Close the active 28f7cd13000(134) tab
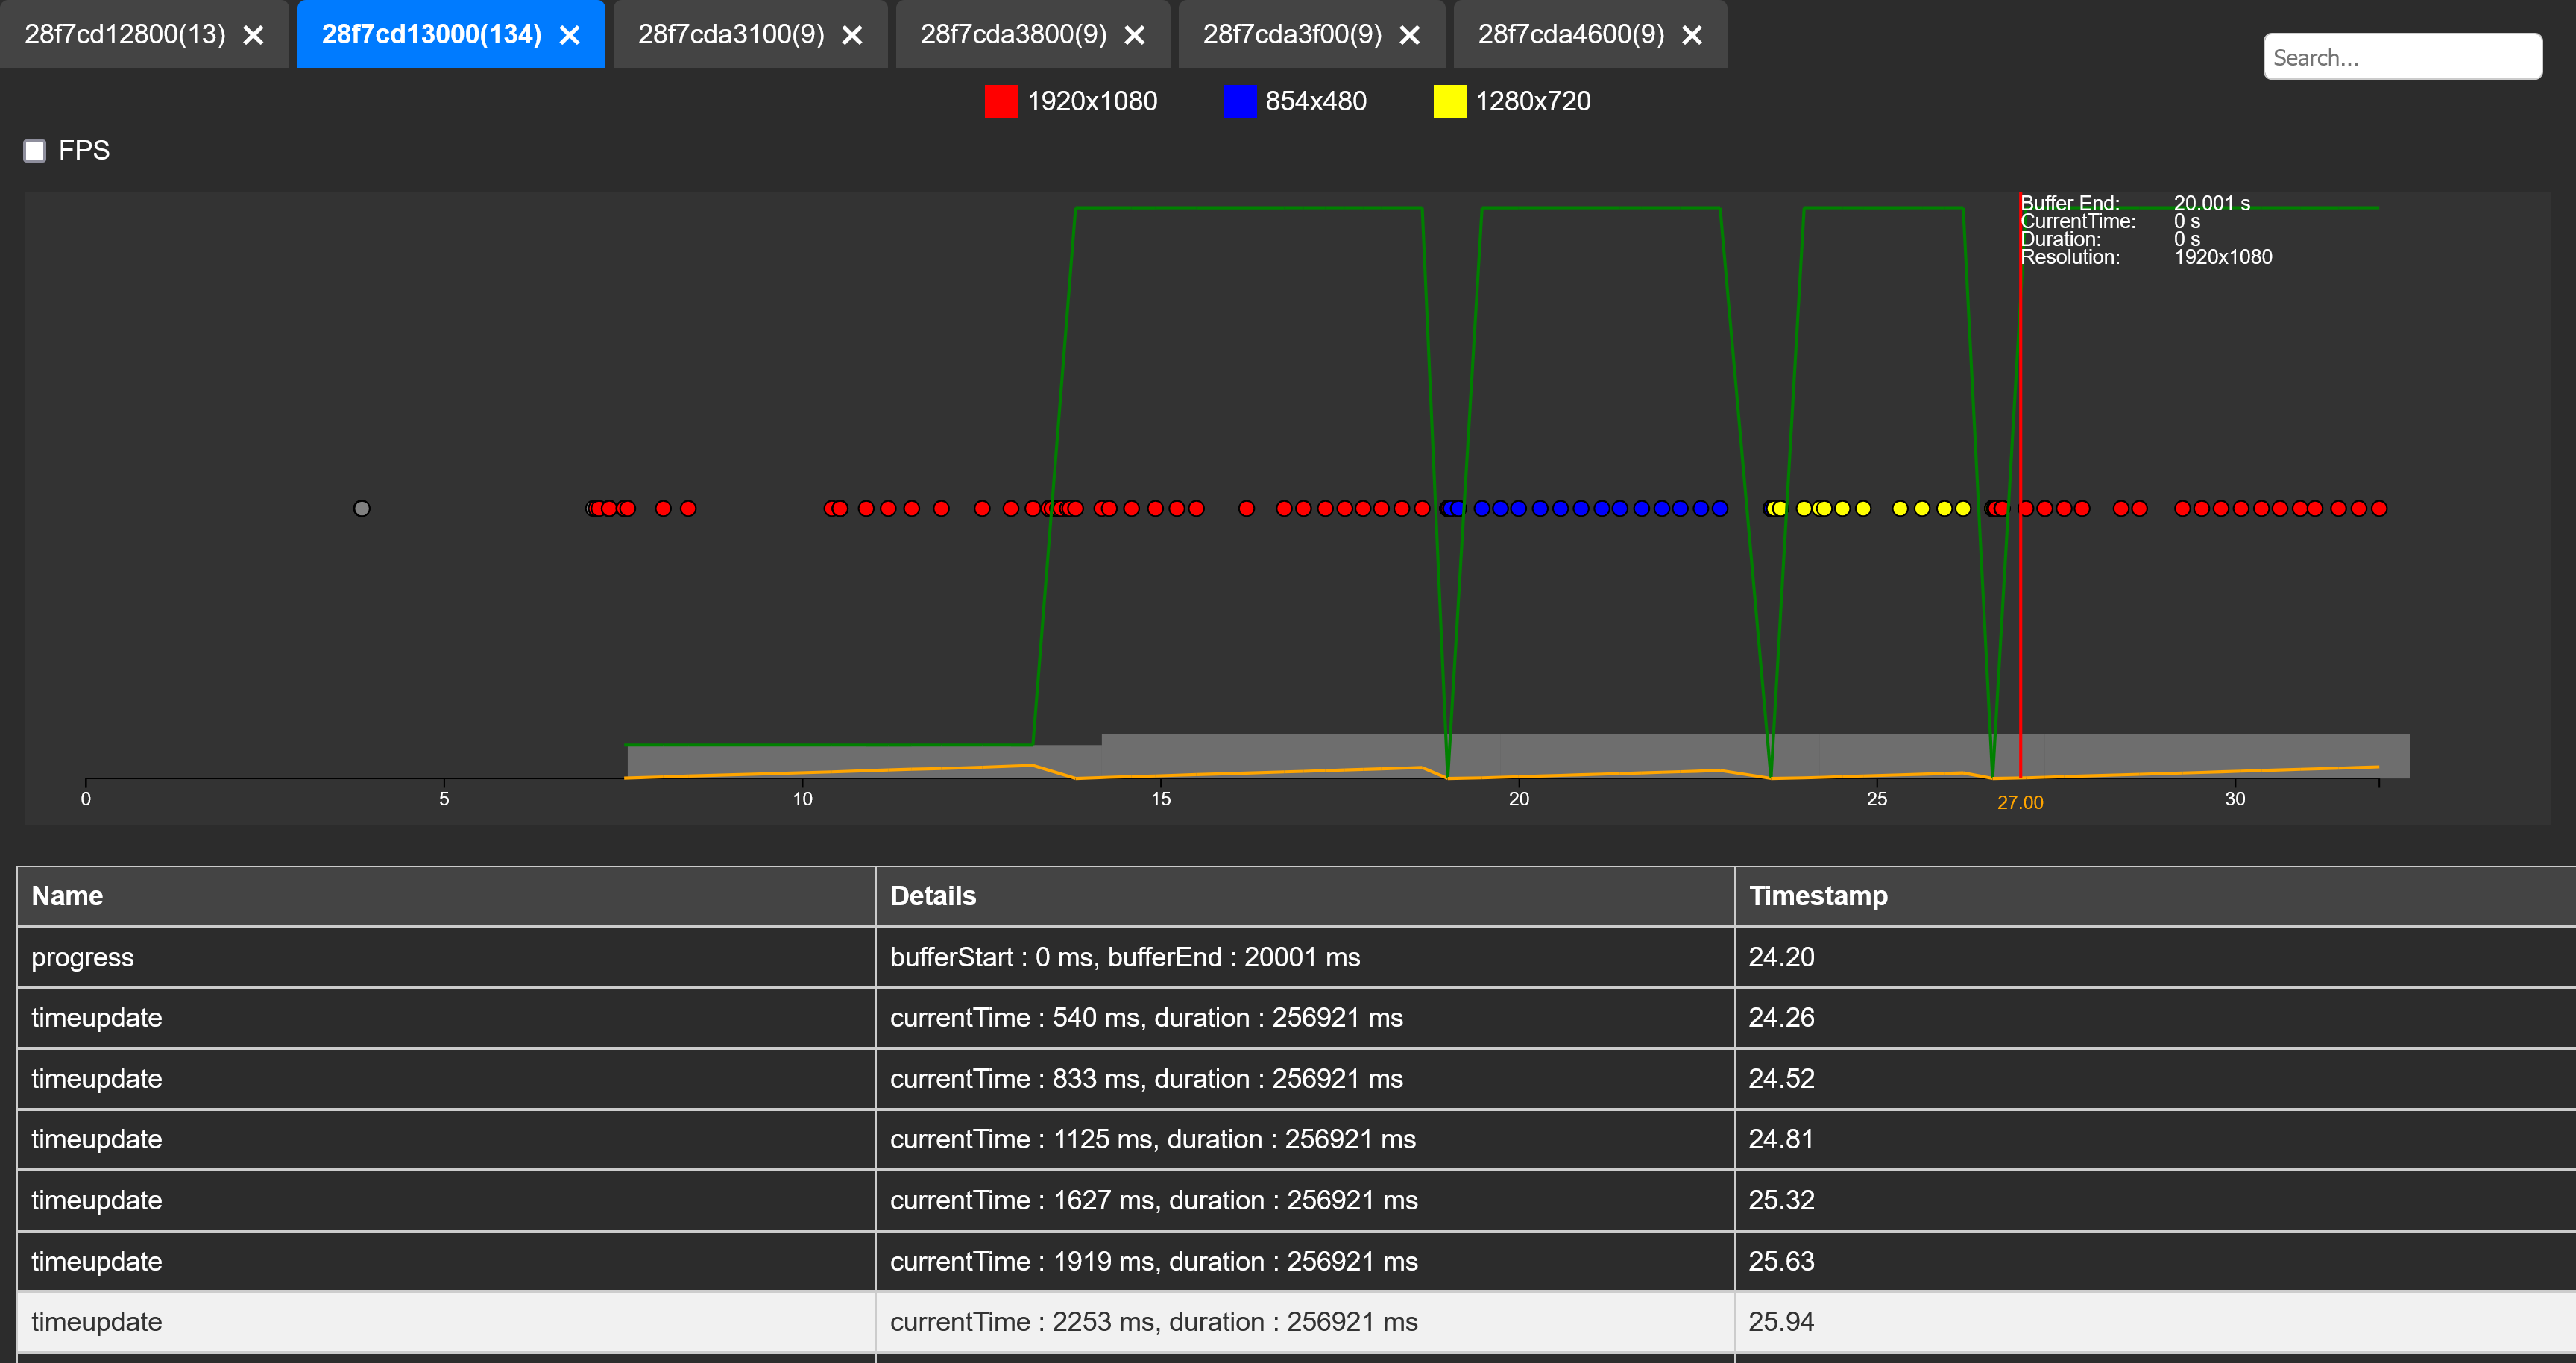Screen dimensions: 2576x1363 pyautogui.click(x=570, y=35)
